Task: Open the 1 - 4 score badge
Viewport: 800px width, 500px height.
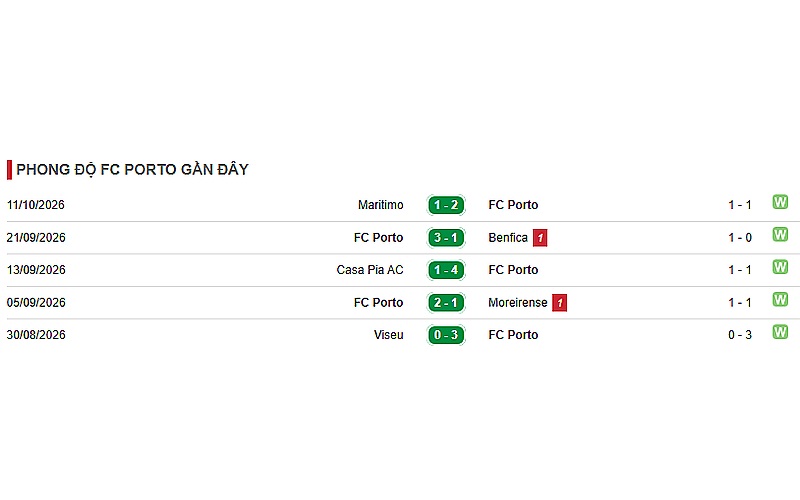Action: pyautogui.click(x=446, y=270)
